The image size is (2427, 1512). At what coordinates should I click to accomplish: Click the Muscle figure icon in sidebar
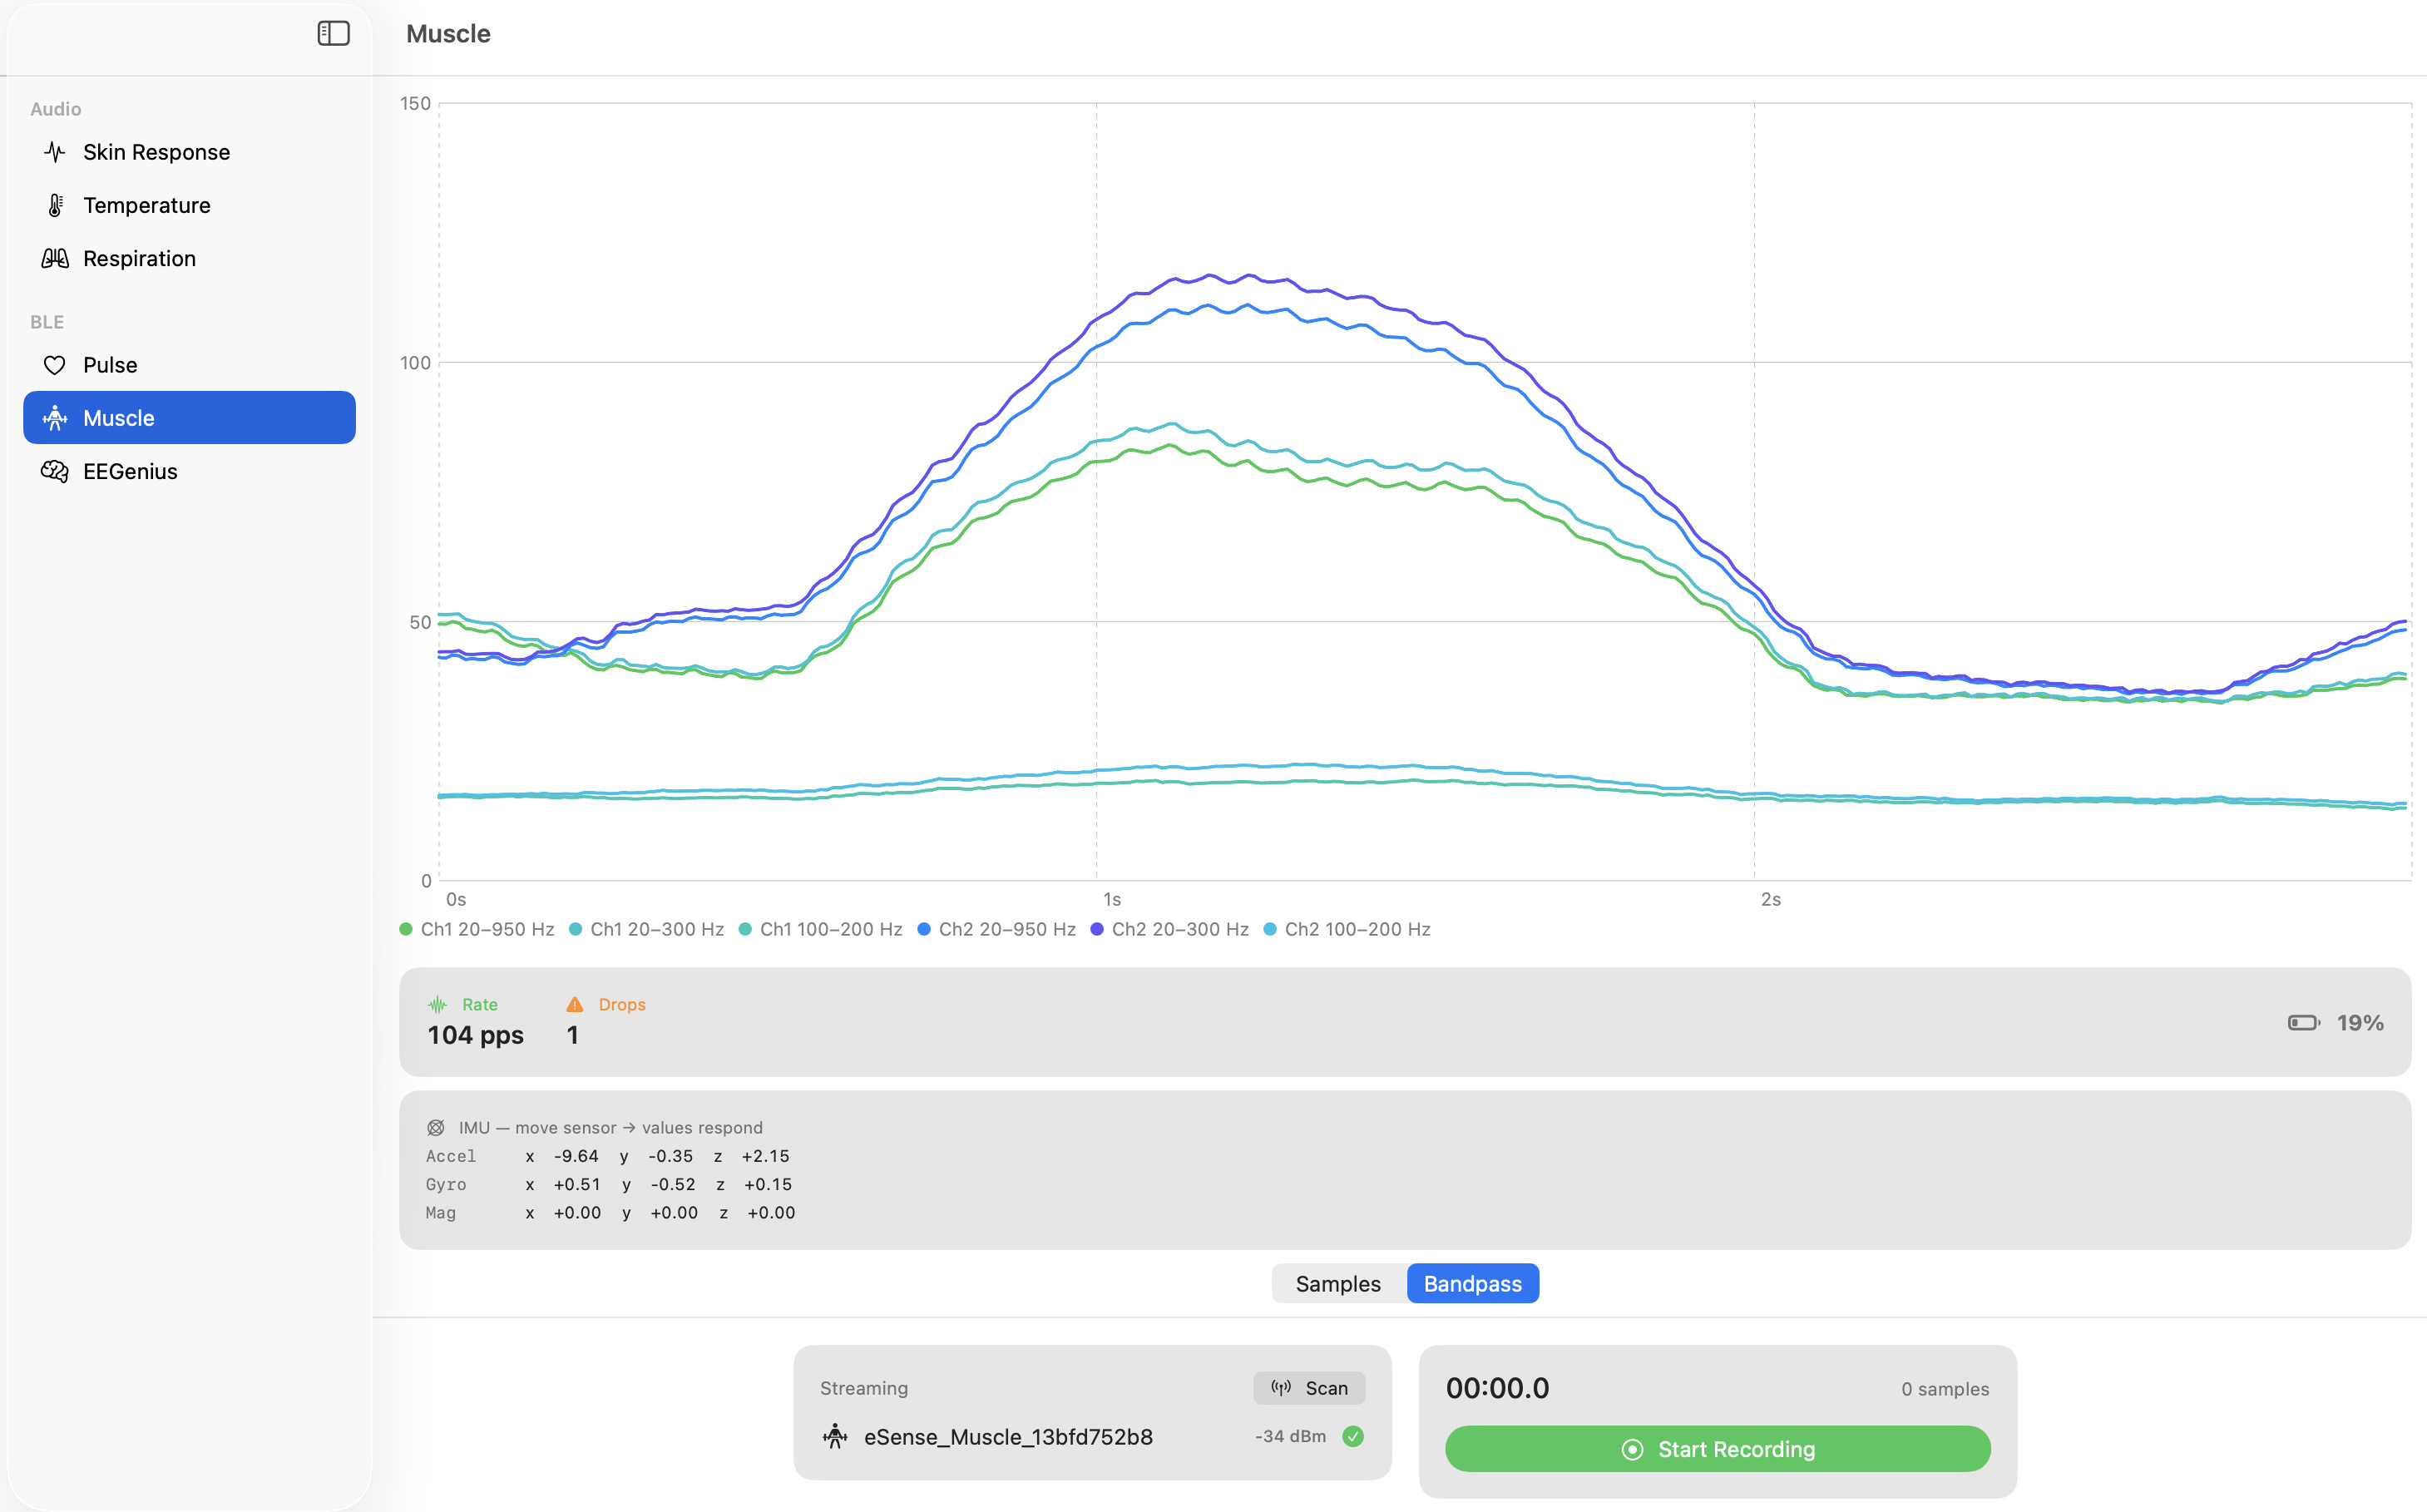click(55, 418)
